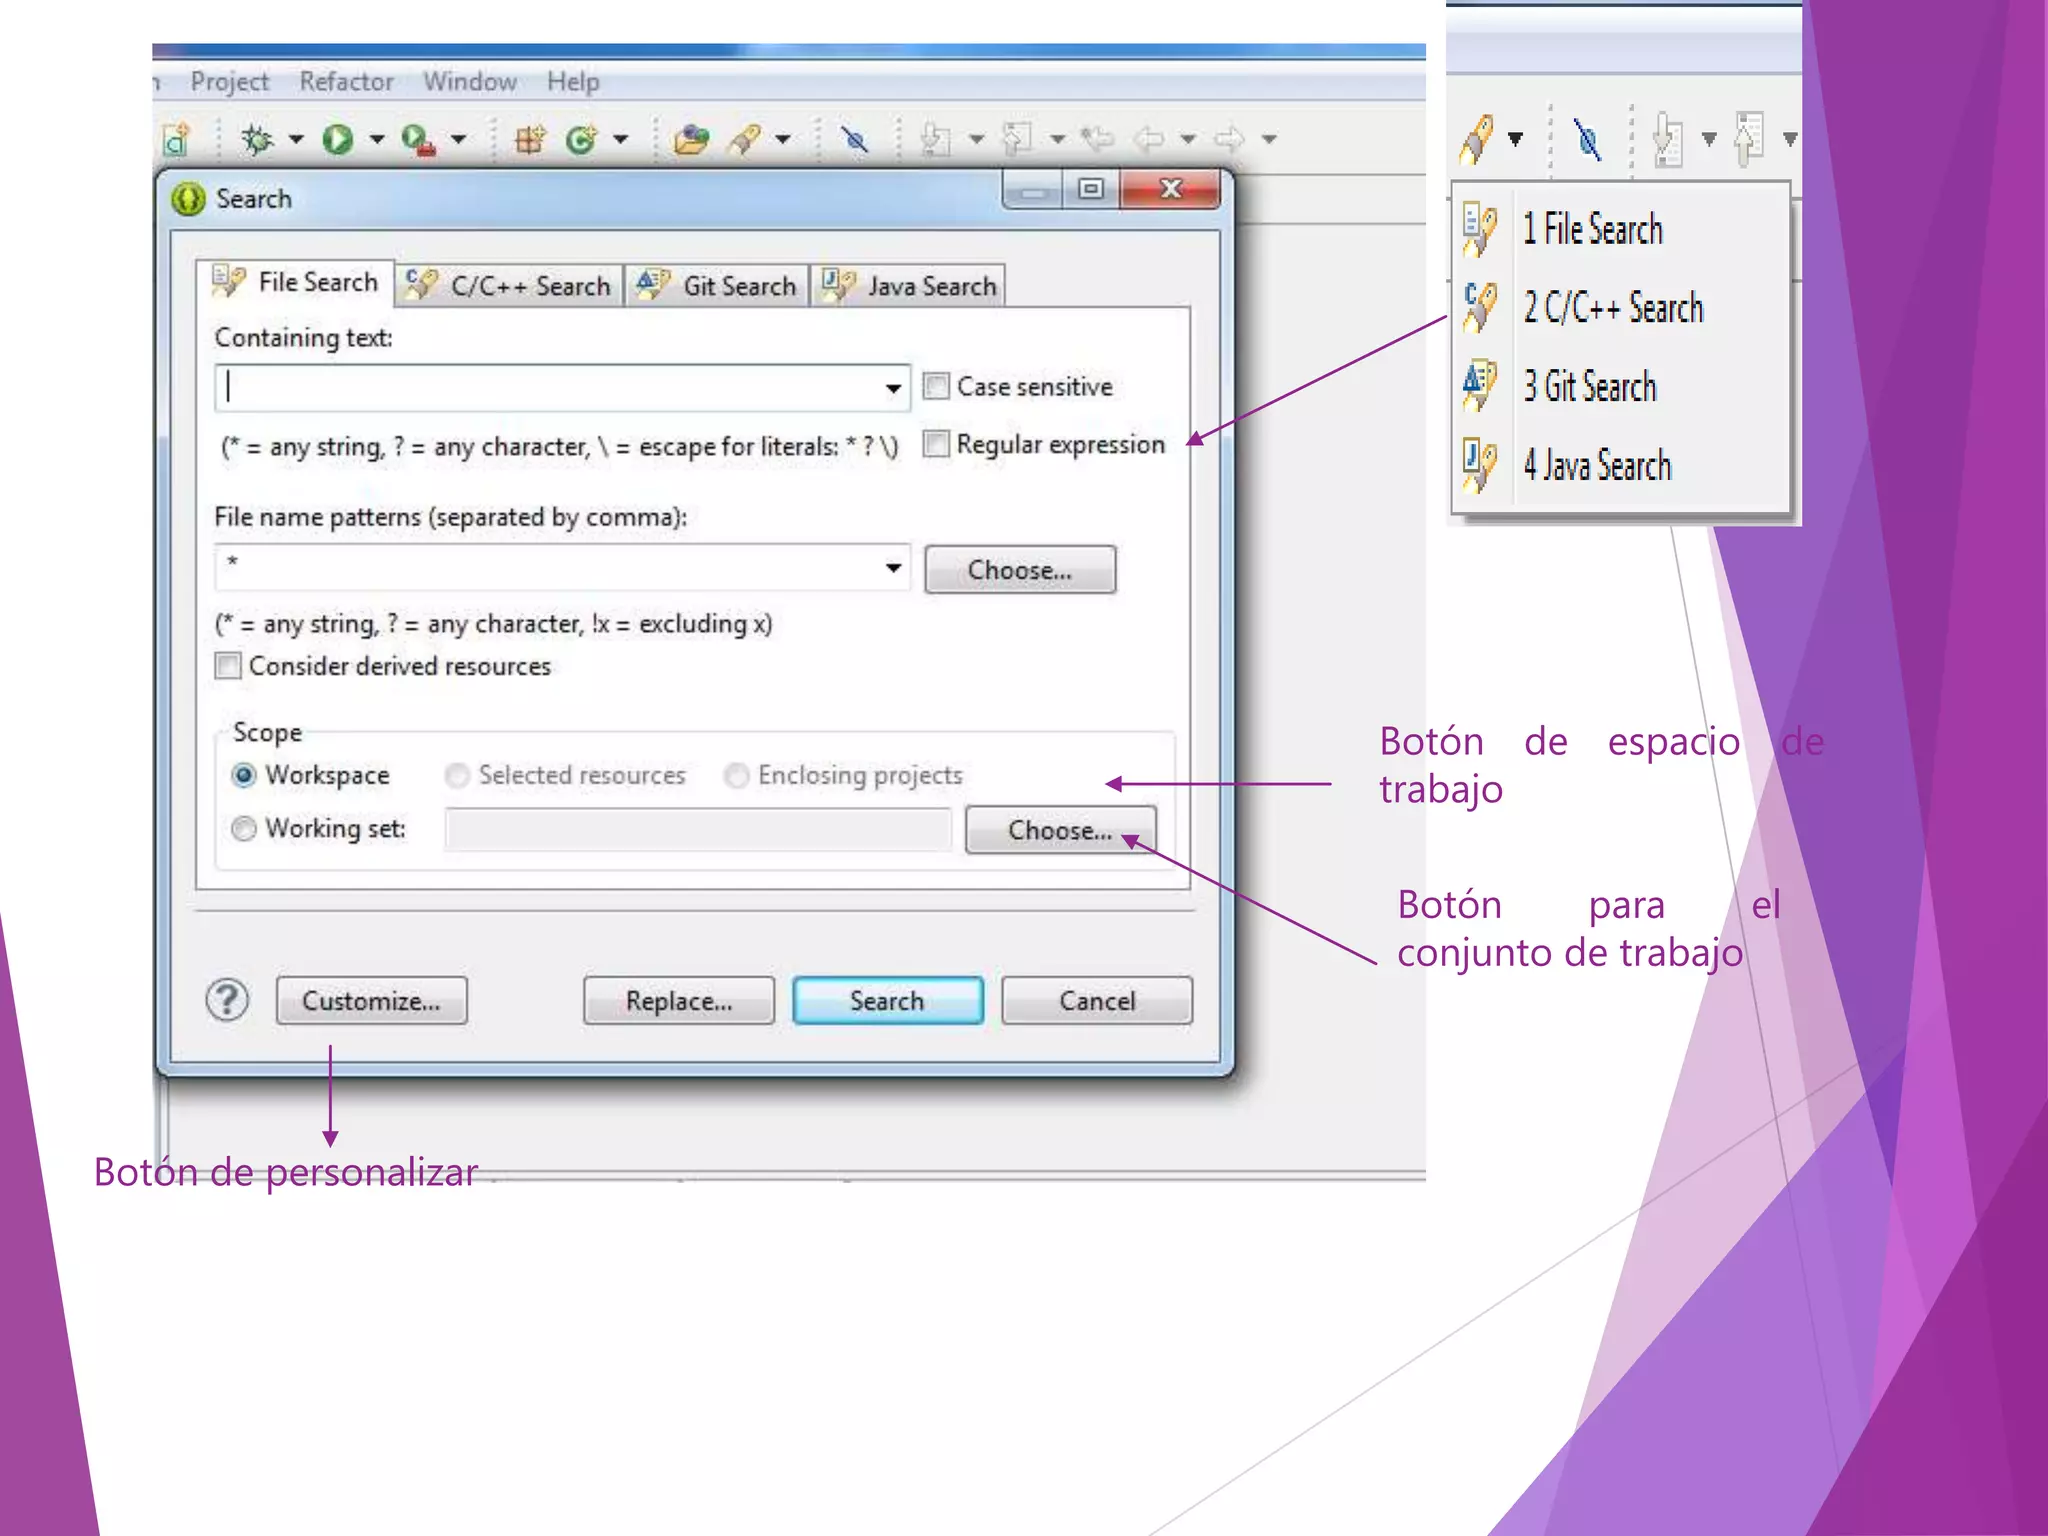Image resolution: width=2048 pixels, height=1536 pixels.
Task: Click the Run External Tools icon
Action: [418, 139]
